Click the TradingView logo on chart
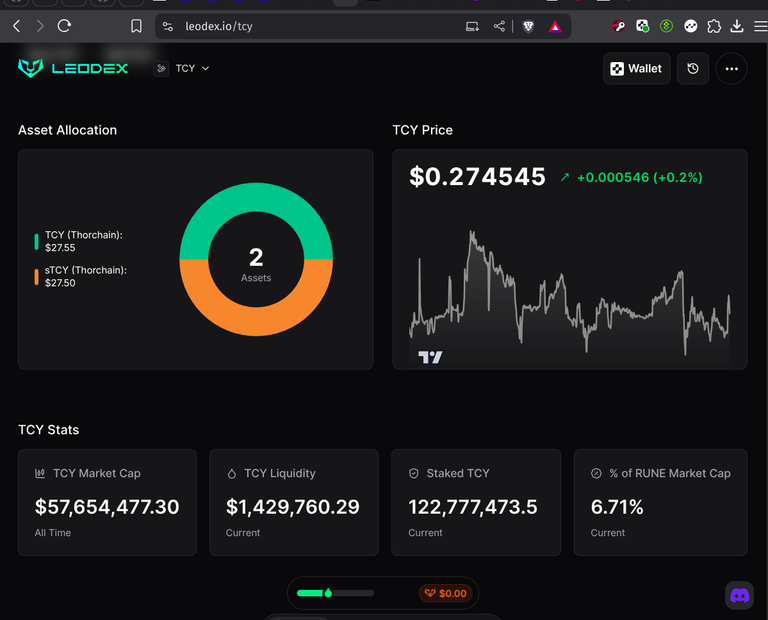The image size is (768, 620). pos(430,357)
